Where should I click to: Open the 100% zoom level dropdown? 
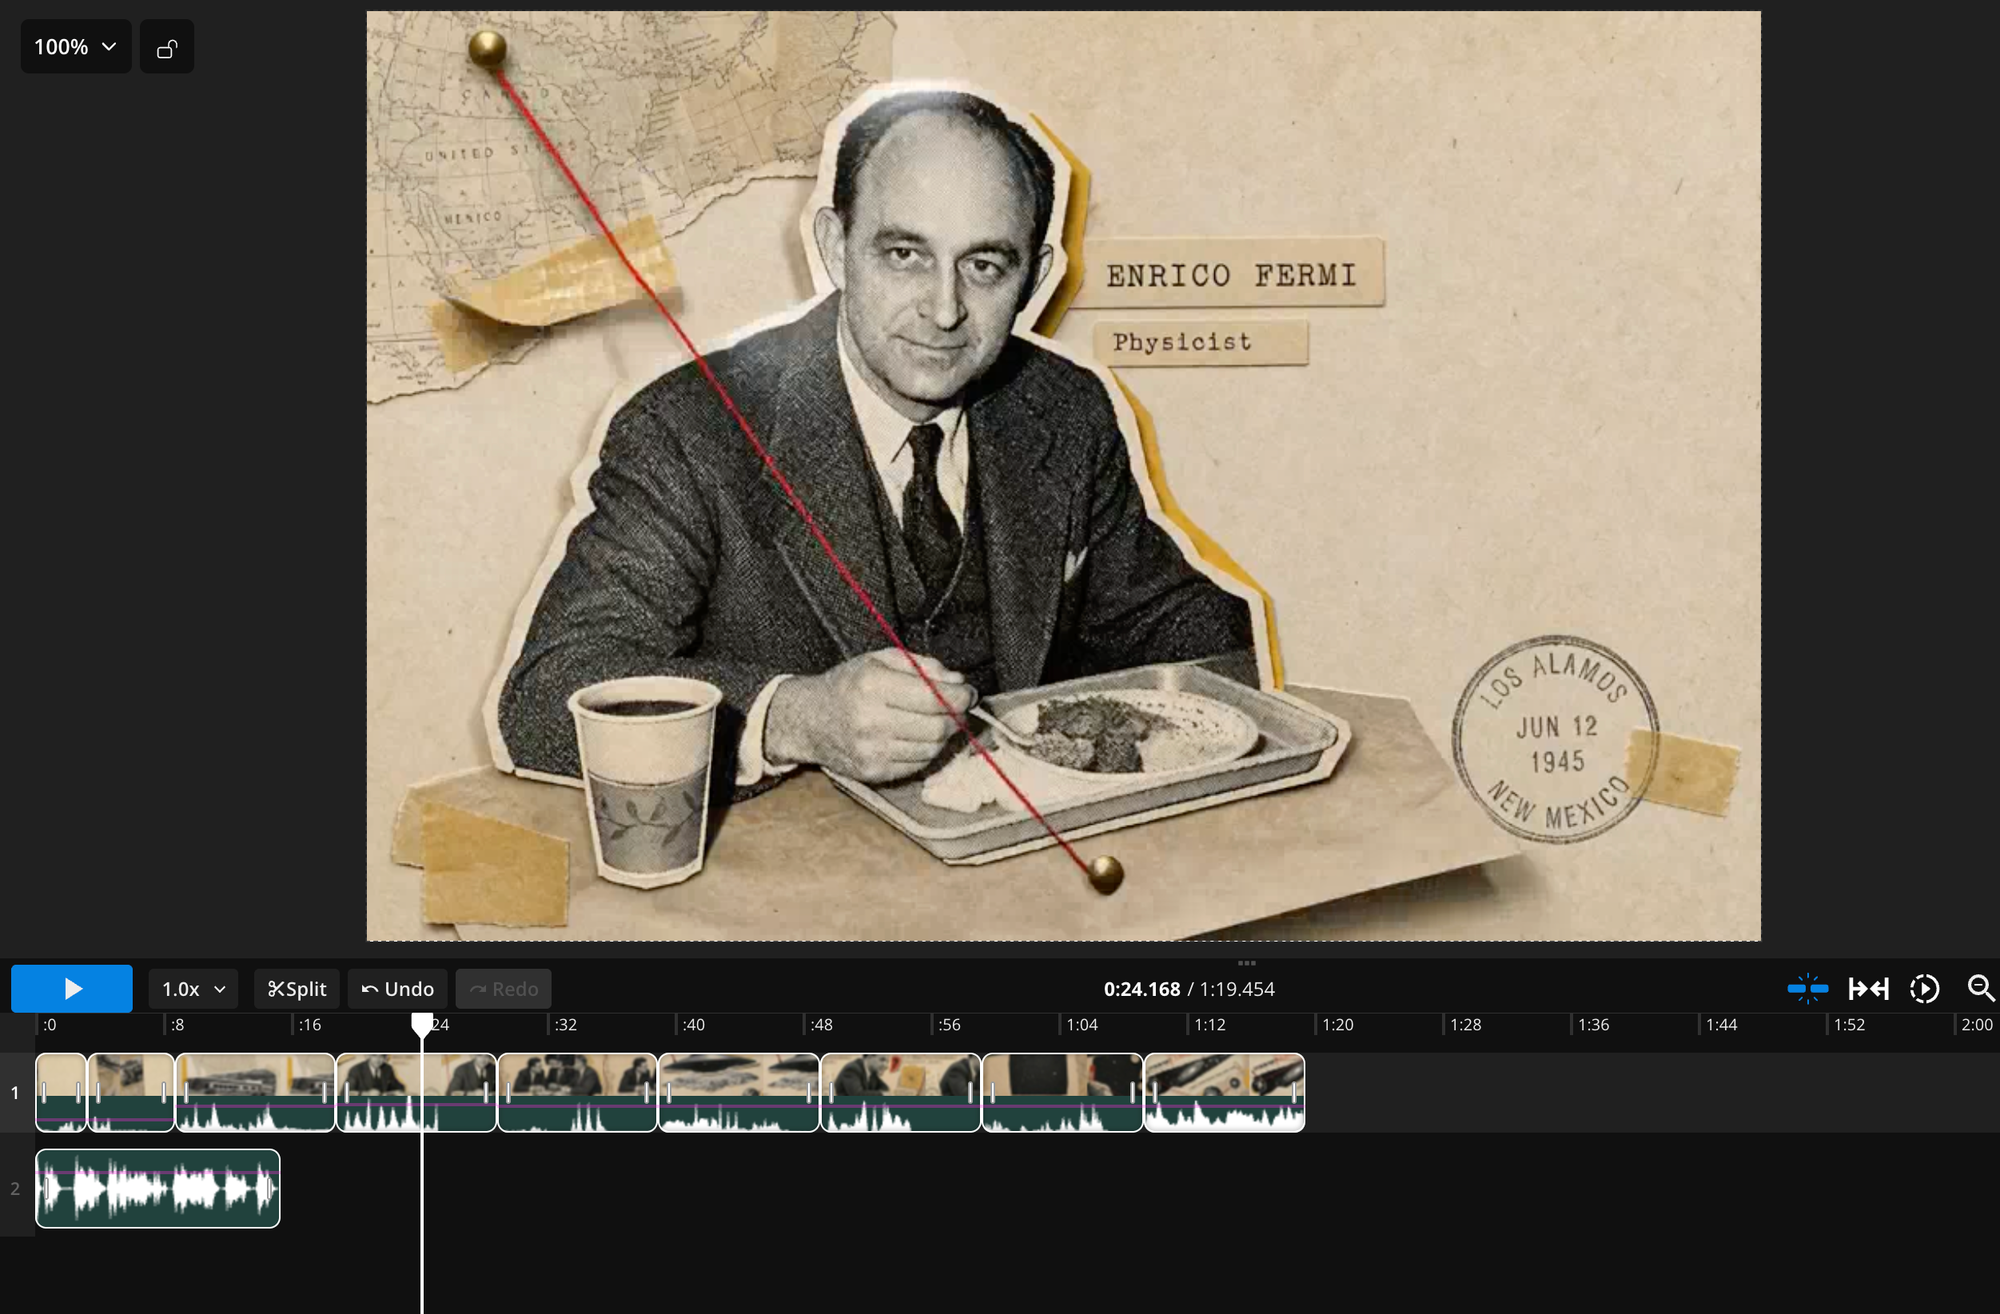coord(76,47)
